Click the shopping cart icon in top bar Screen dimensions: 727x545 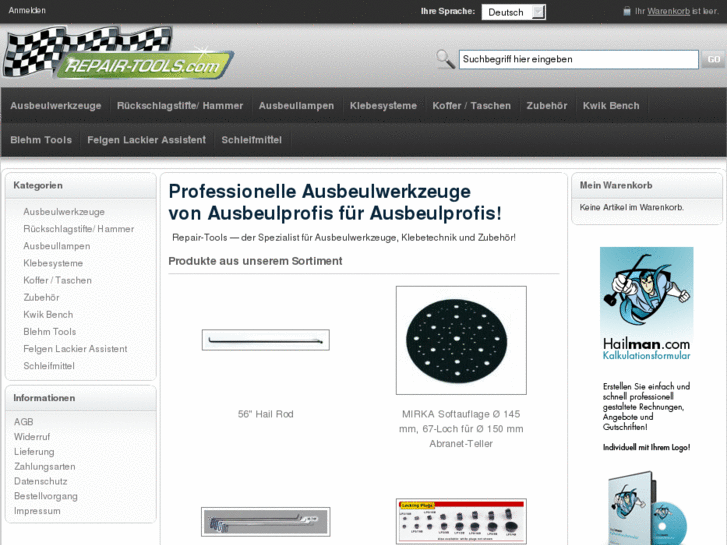[627, 11]
